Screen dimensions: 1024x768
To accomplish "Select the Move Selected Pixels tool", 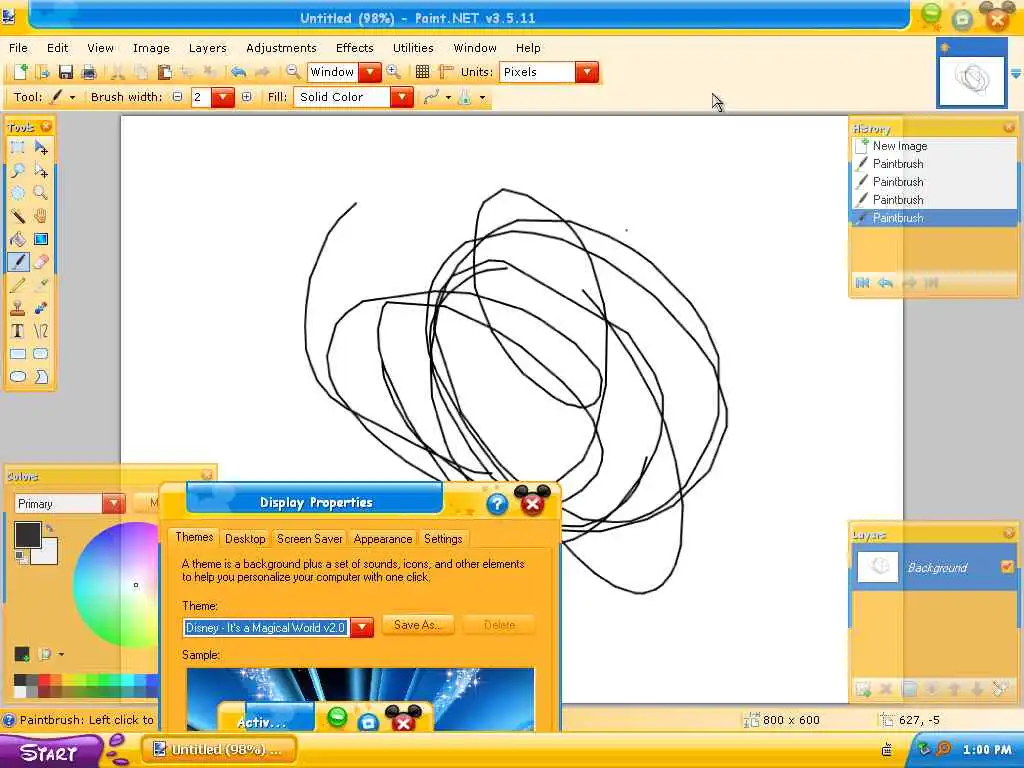I will (41, 148).
